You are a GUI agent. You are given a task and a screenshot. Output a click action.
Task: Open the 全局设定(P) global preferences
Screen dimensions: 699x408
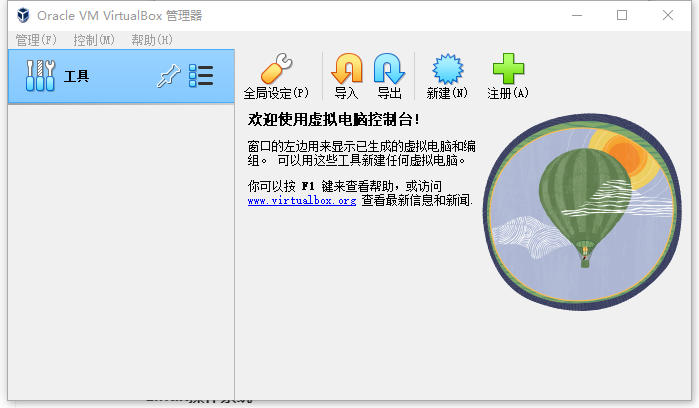(x=276, y=76)
